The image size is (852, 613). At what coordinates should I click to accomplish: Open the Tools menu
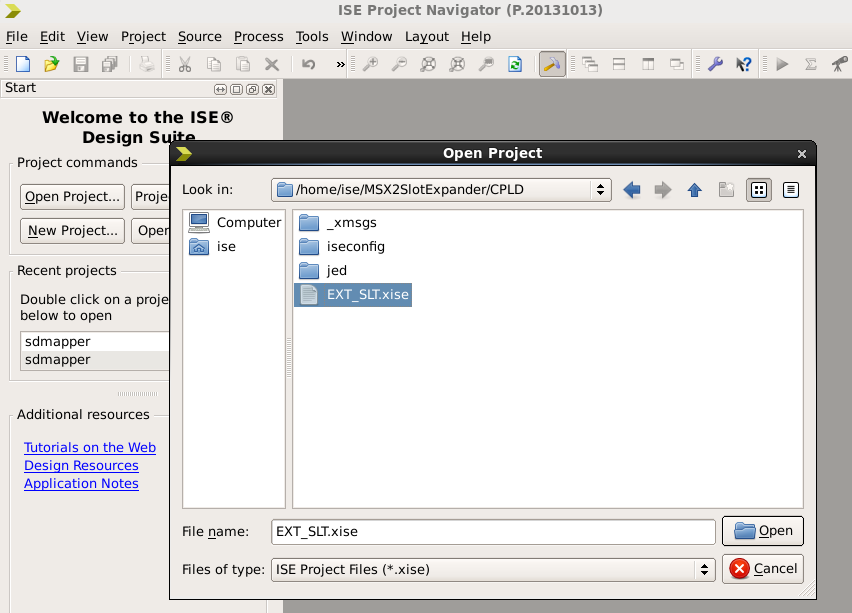point(312,36)
